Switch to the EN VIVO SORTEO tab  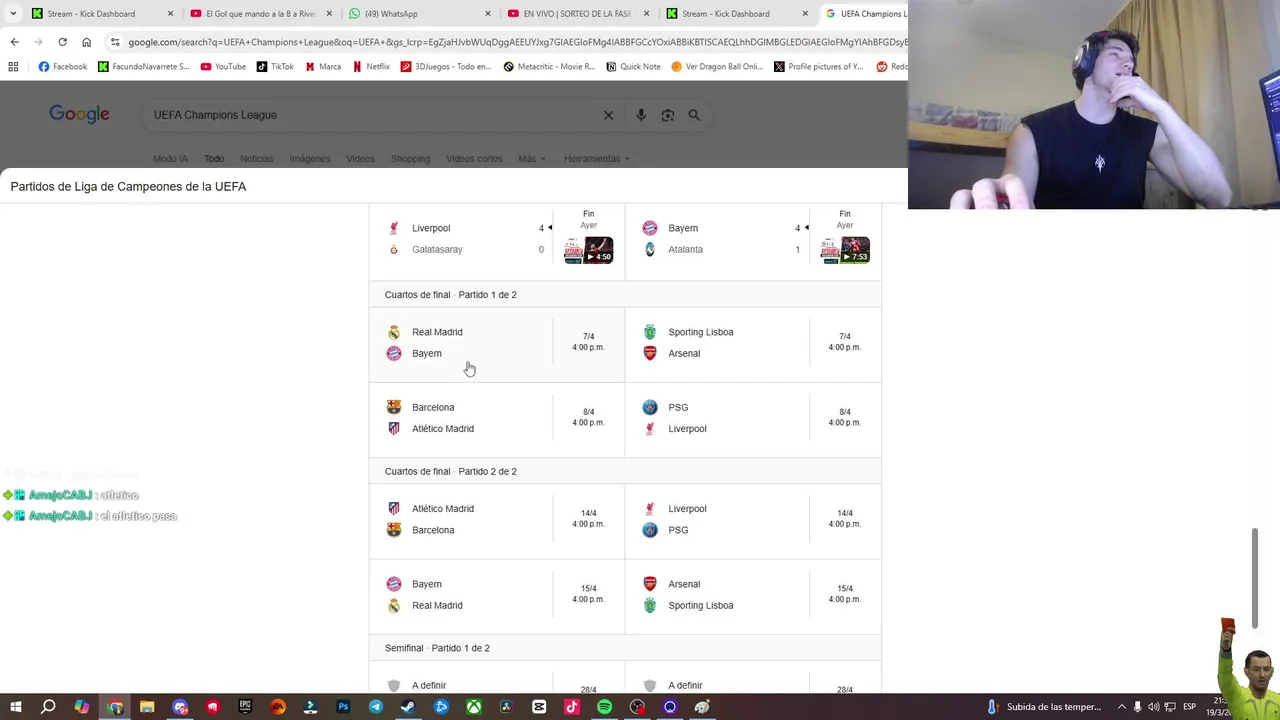click(x=579, y=14)
